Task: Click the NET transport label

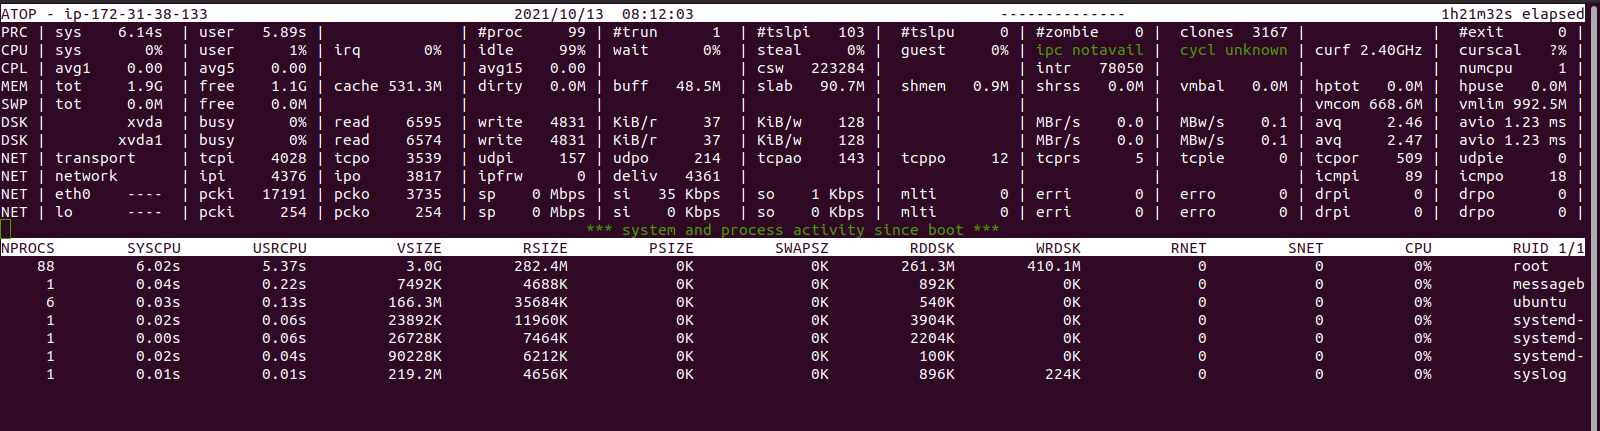Action: (x=95, y=158)
